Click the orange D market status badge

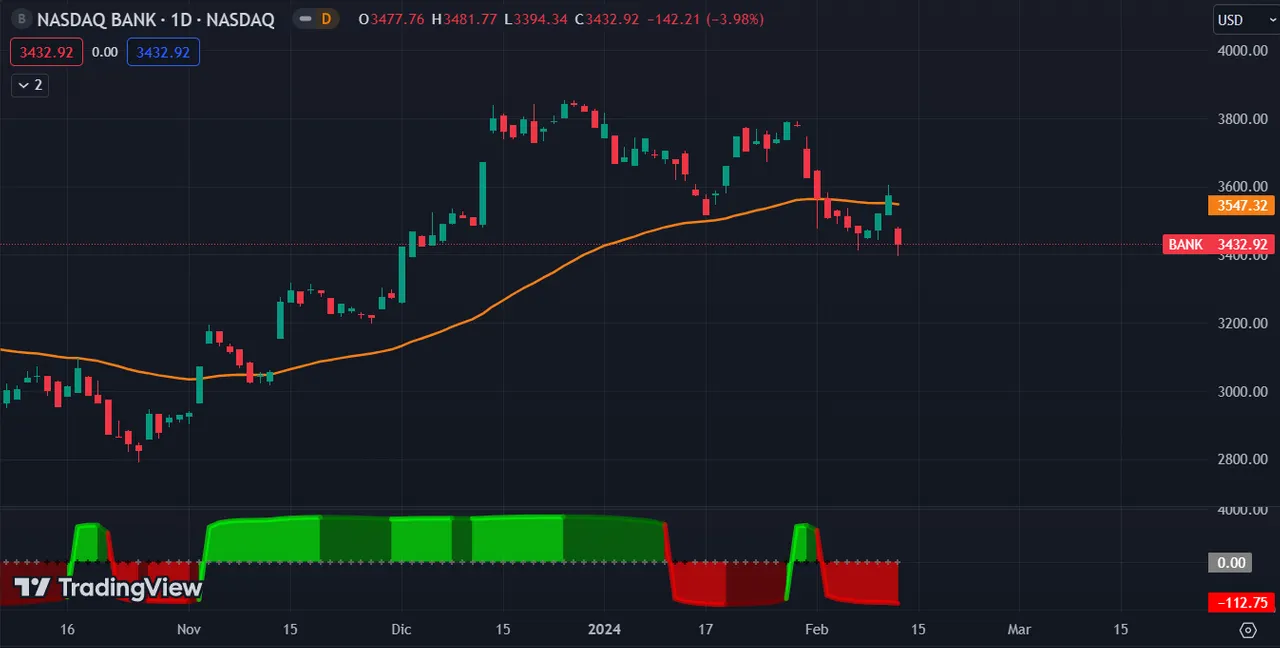click(326, 19)
